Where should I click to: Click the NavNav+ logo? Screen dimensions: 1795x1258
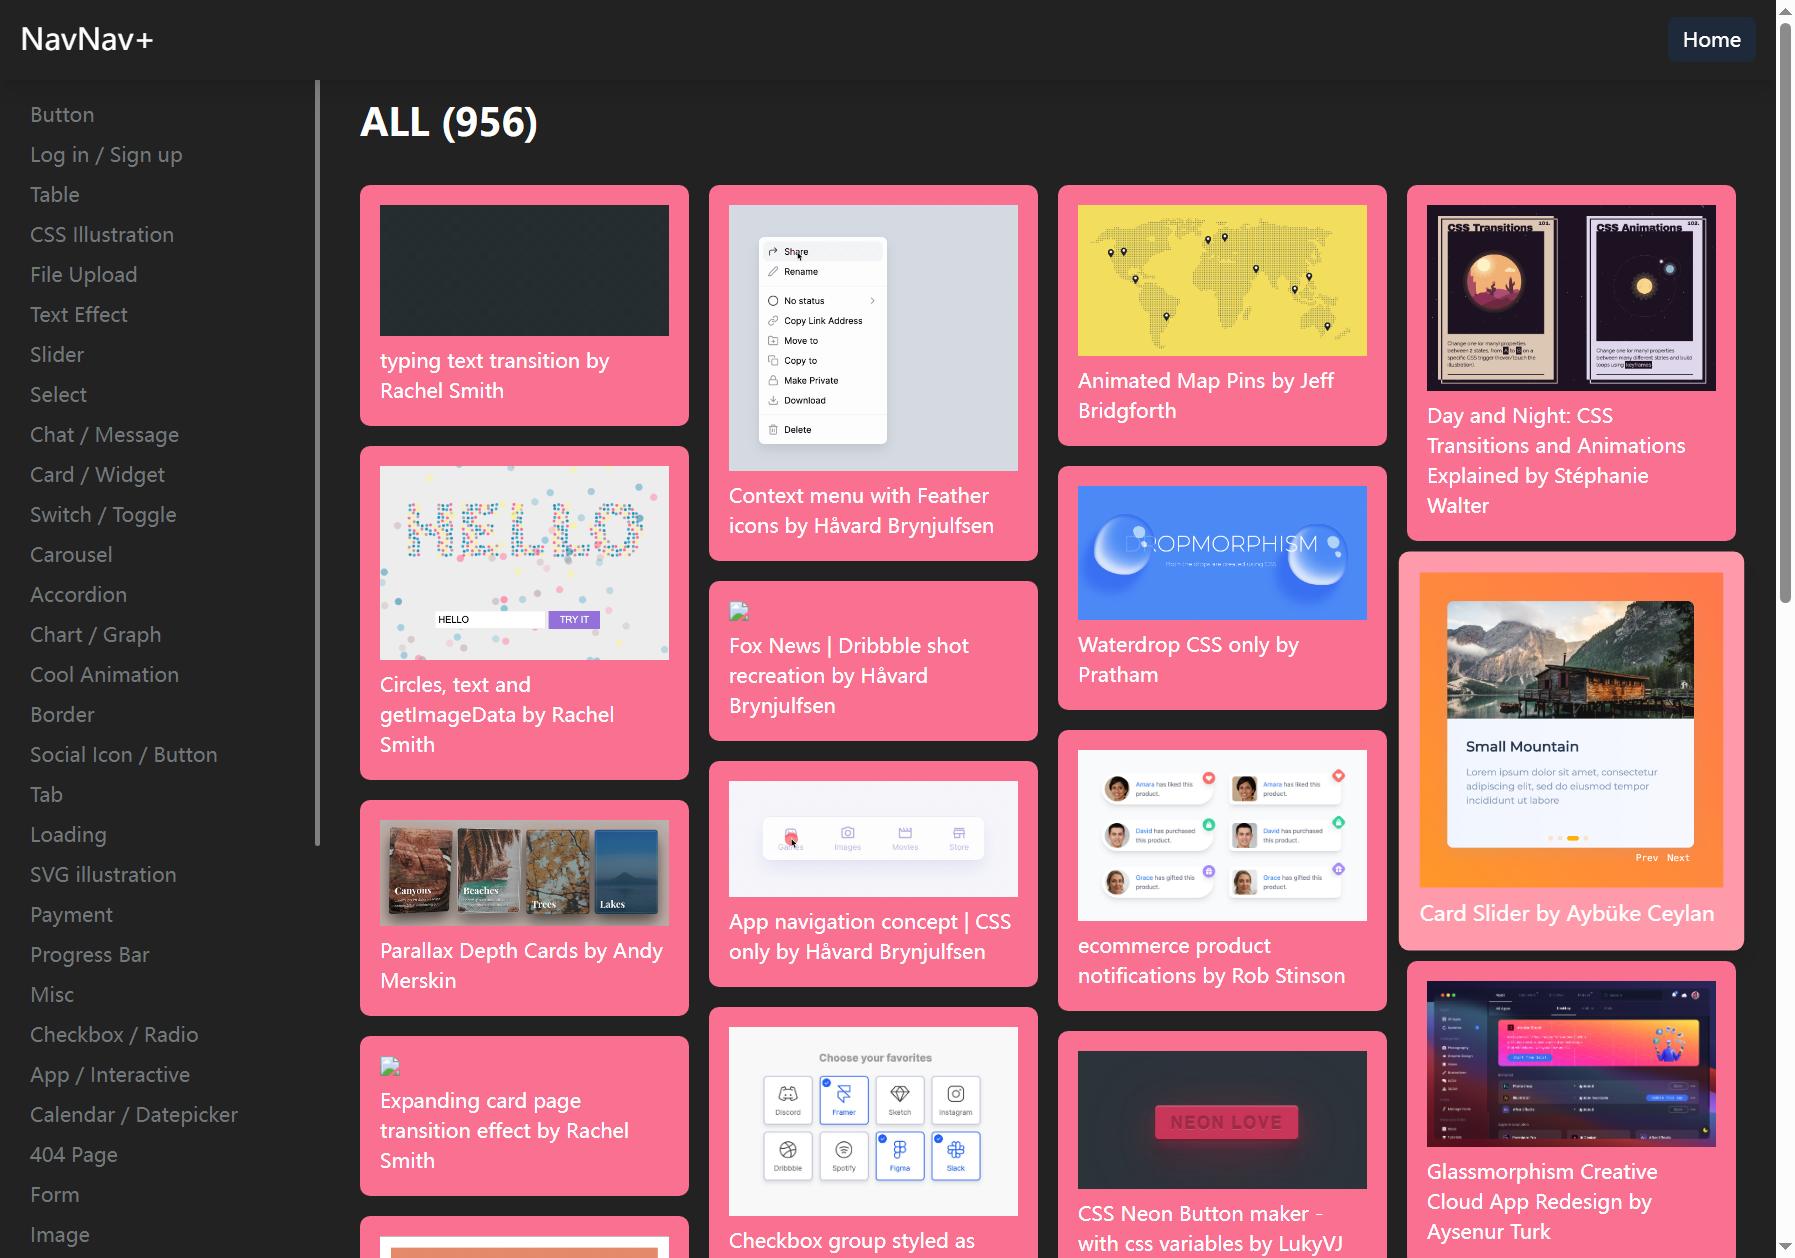pos(87,39)
